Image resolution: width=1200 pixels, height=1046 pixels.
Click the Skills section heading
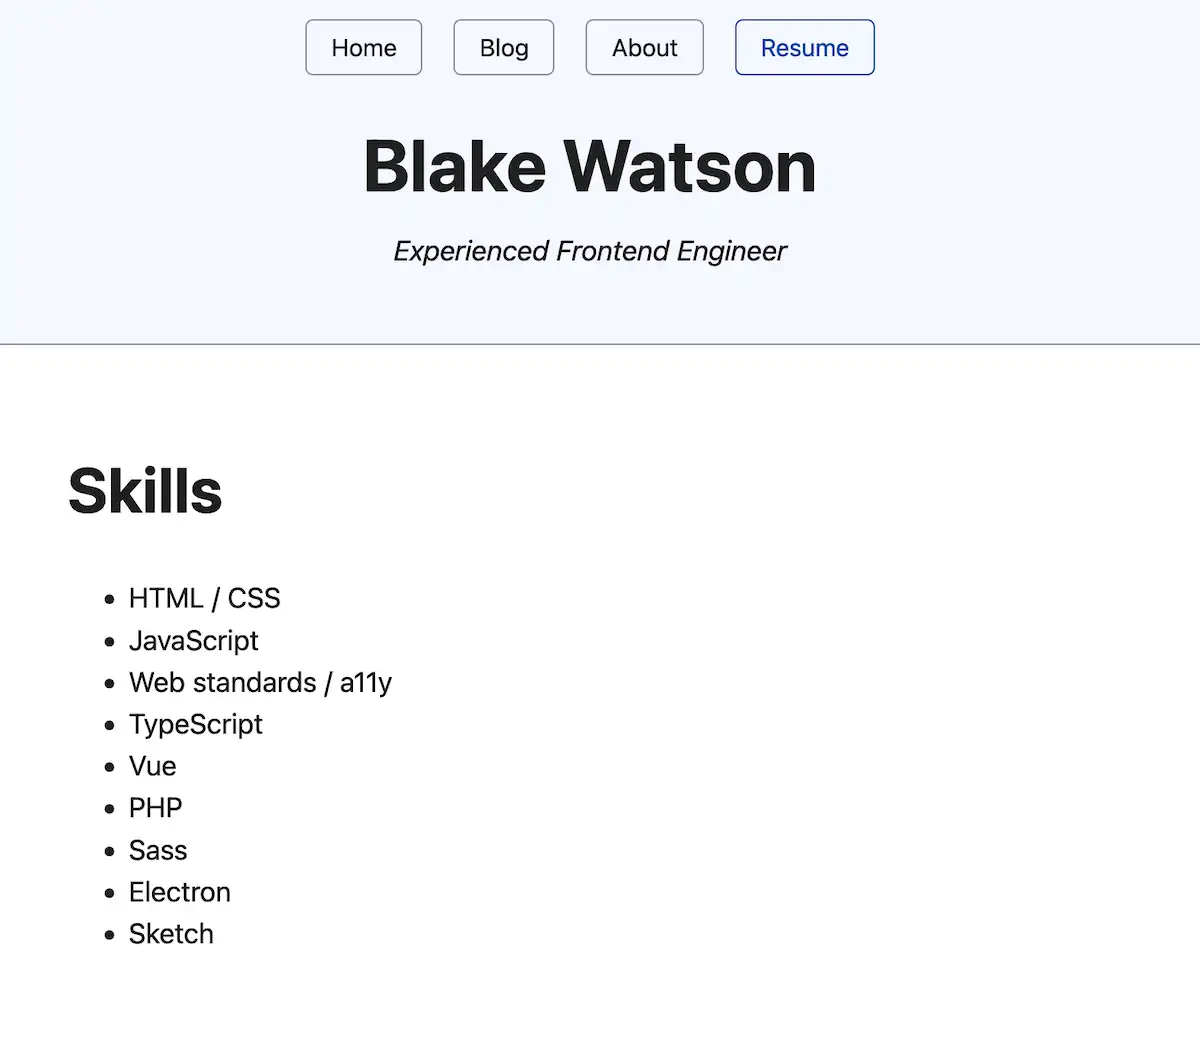[x=145, y=490]
